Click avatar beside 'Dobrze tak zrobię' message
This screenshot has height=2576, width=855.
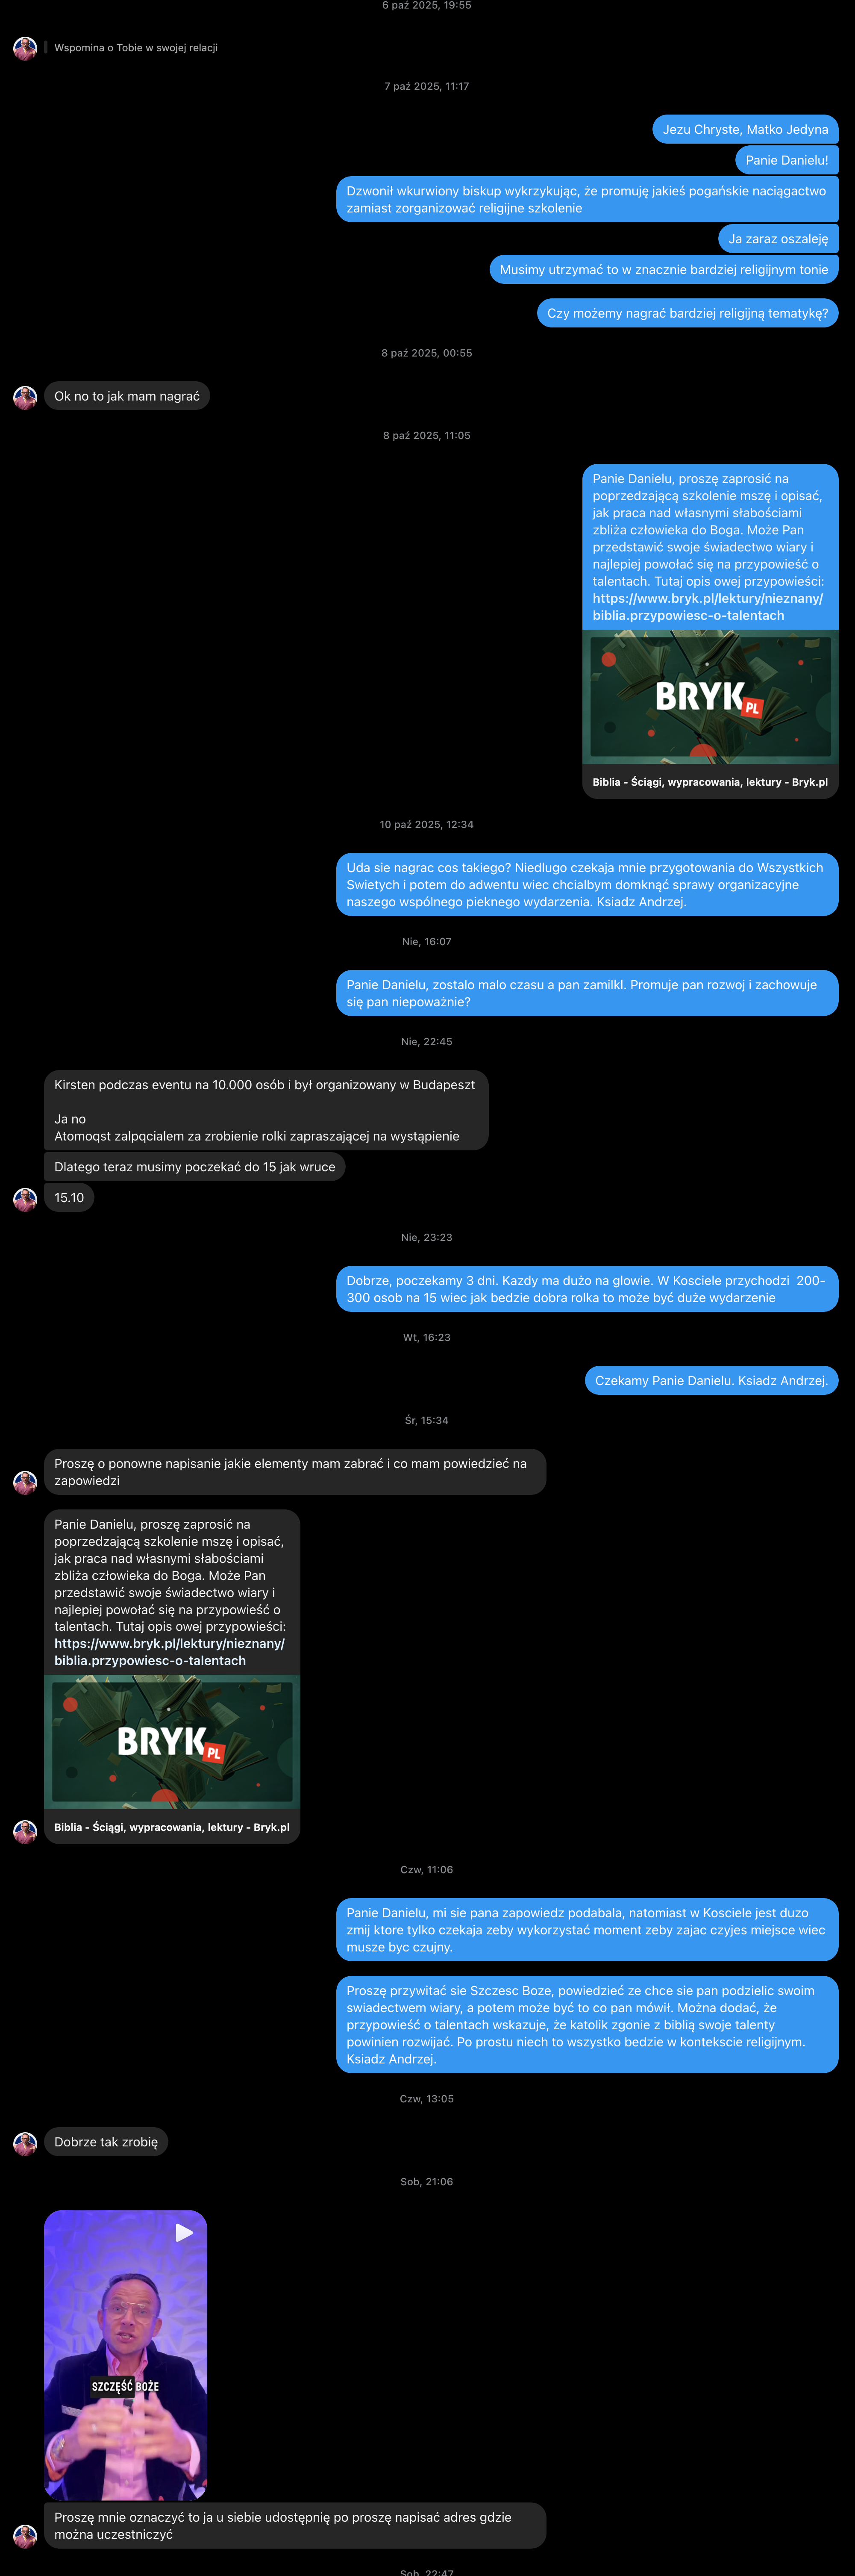pyautogui.click(x=25, y=2142)
